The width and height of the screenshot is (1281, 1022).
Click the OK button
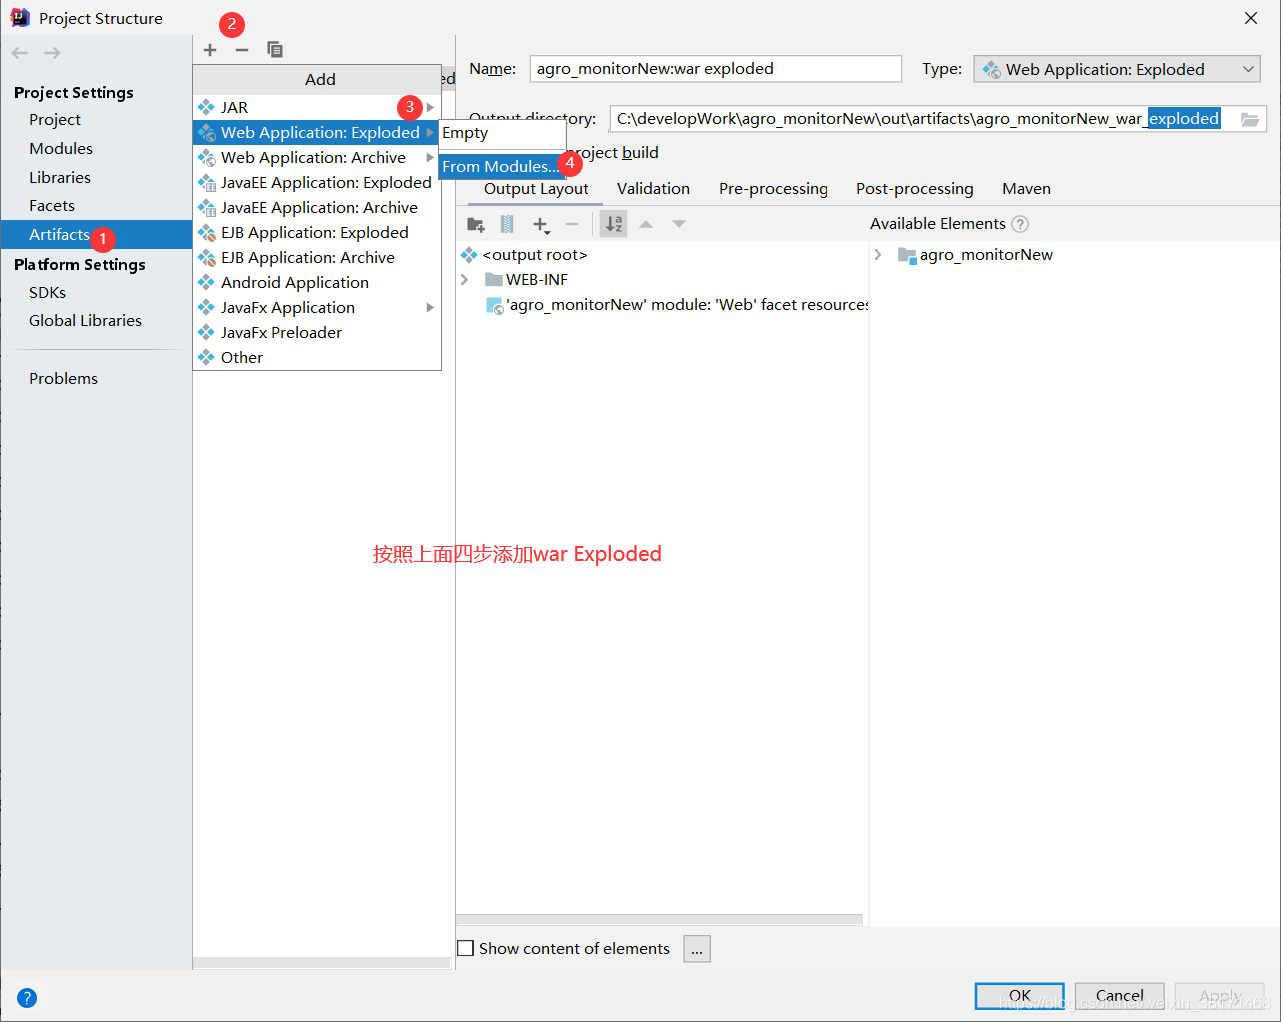coord(1019,996)
